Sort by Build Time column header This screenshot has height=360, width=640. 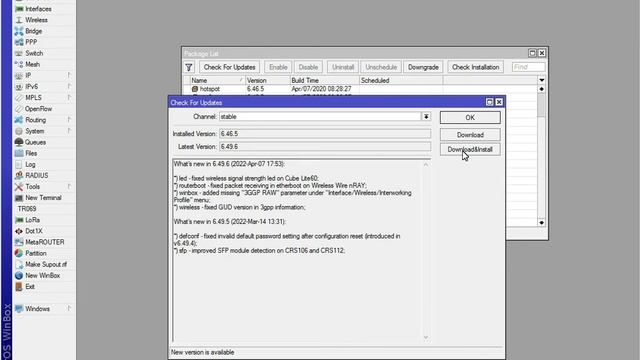point(324,80)
